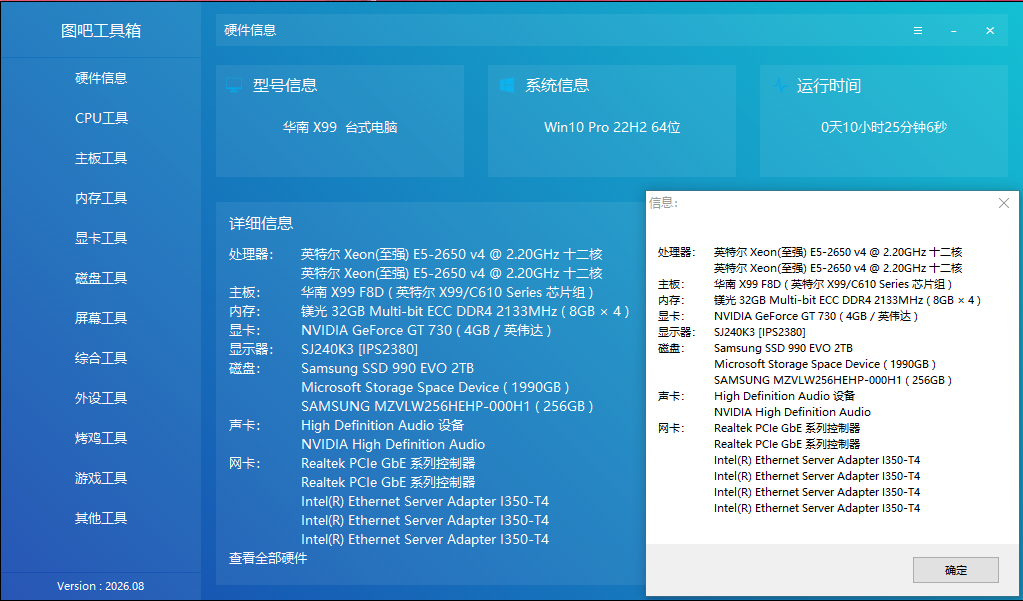Screen dimensions: 1023x601
Task: Click the 网卡 label in 详细信息
Action: [x=245, y=463]
